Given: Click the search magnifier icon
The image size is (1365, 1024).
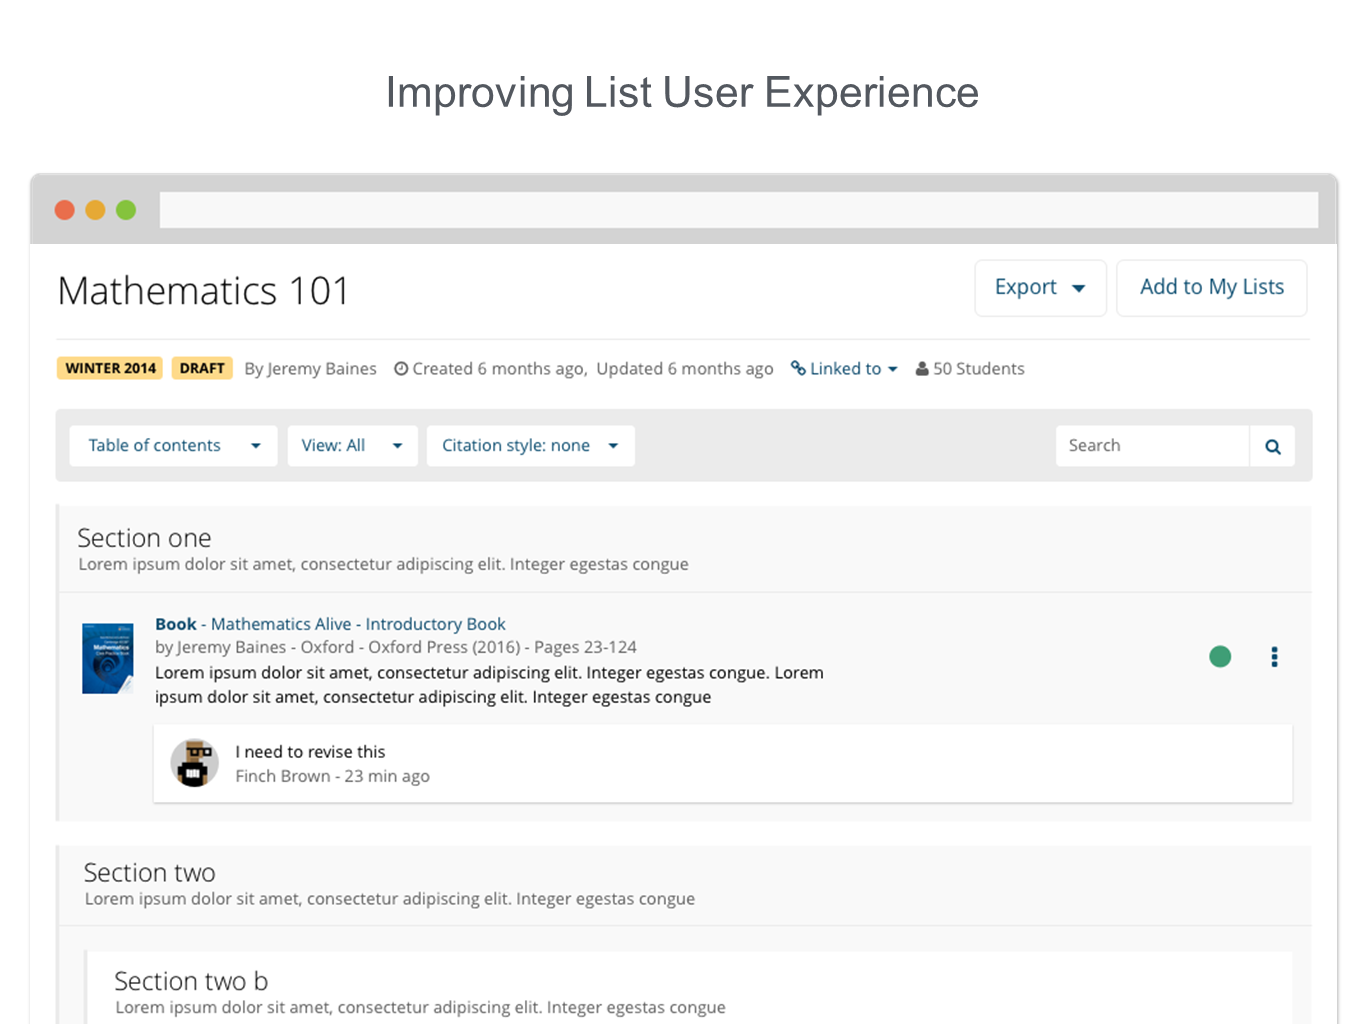Looking at the screenshot, I should pyautogui.click(x=1272, y=446).
